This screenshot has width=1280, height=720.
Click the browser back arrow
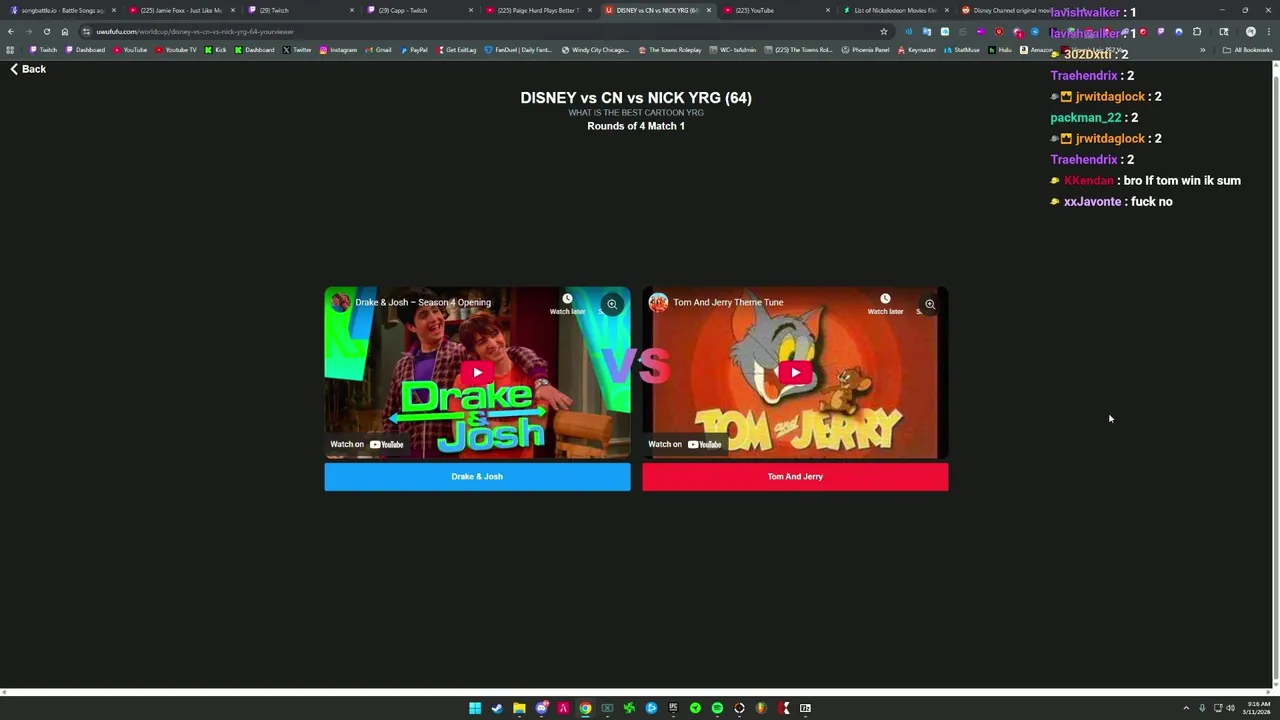tap(11, 31)
